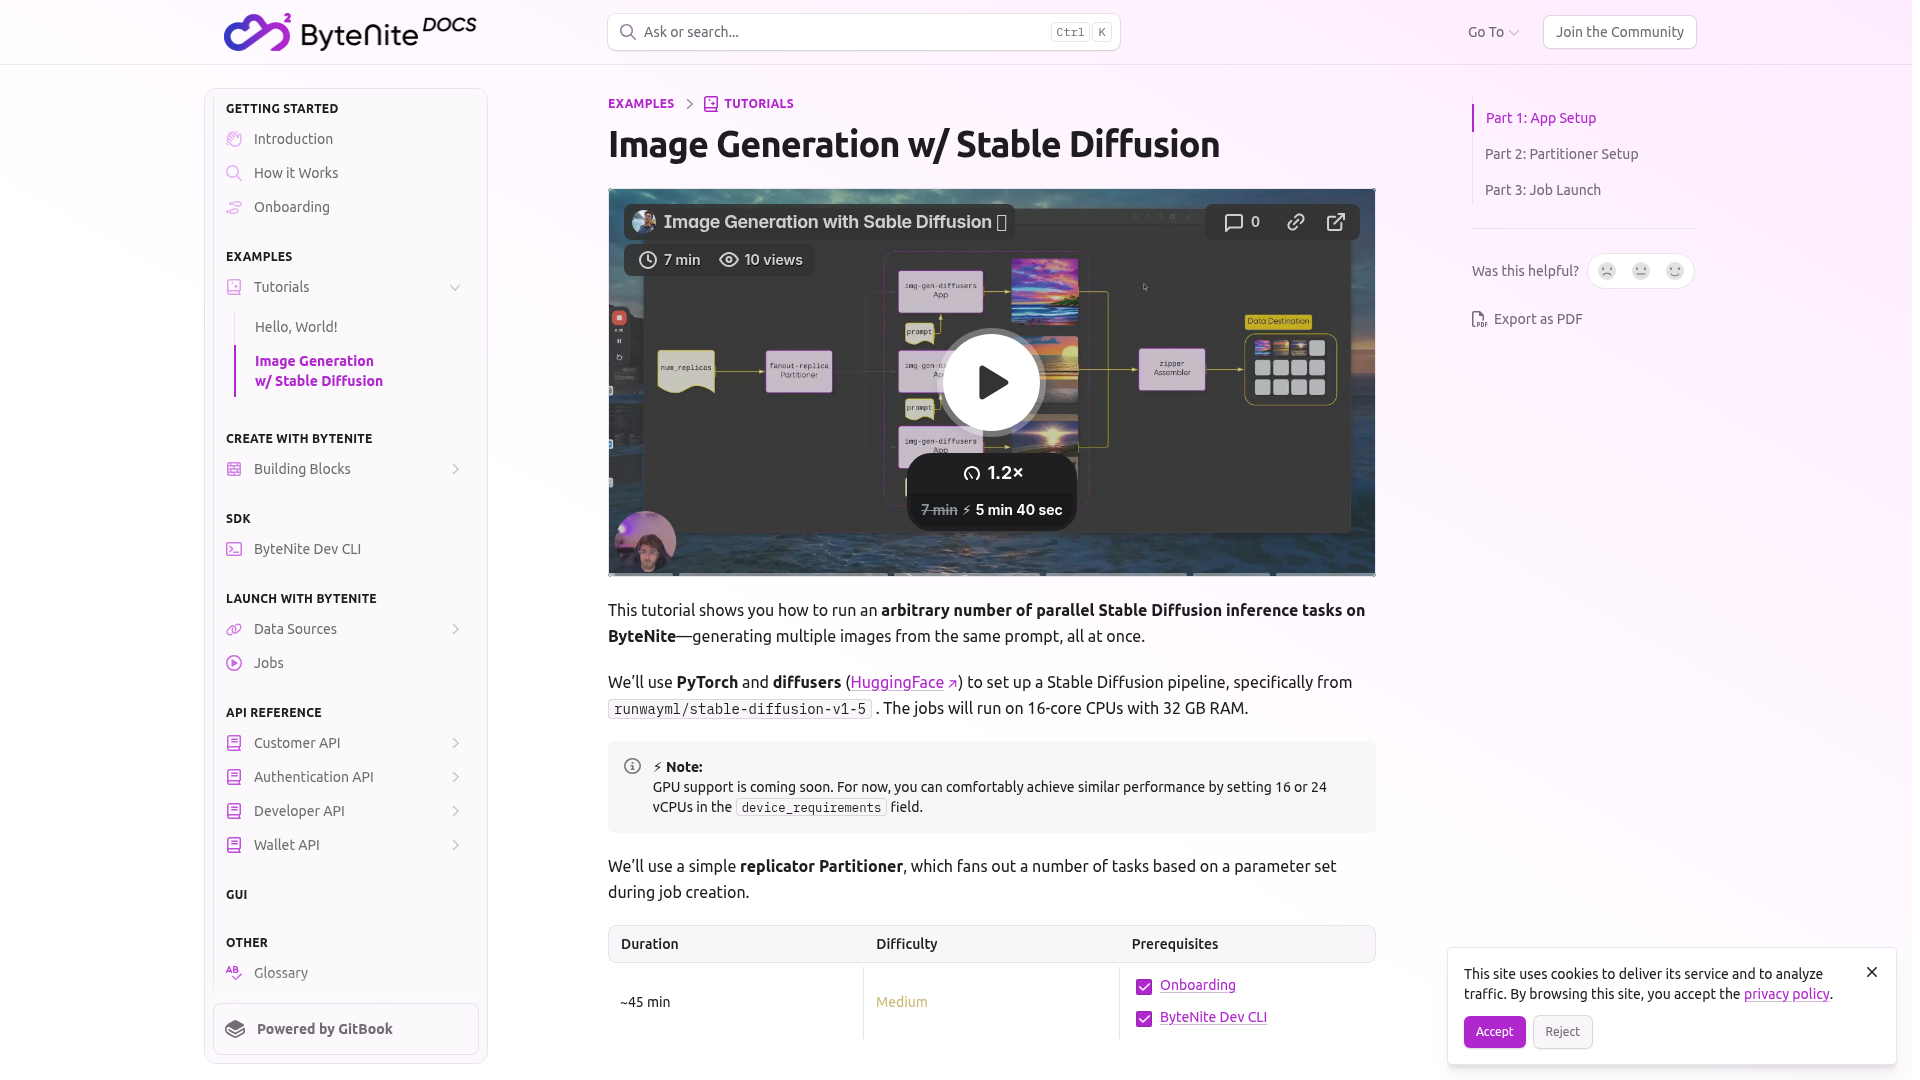Expand the Building Blocks section
Image resolution: width=1920 pixels, height=1080 pixels.
pyautogui.click(x=455, y=469)
